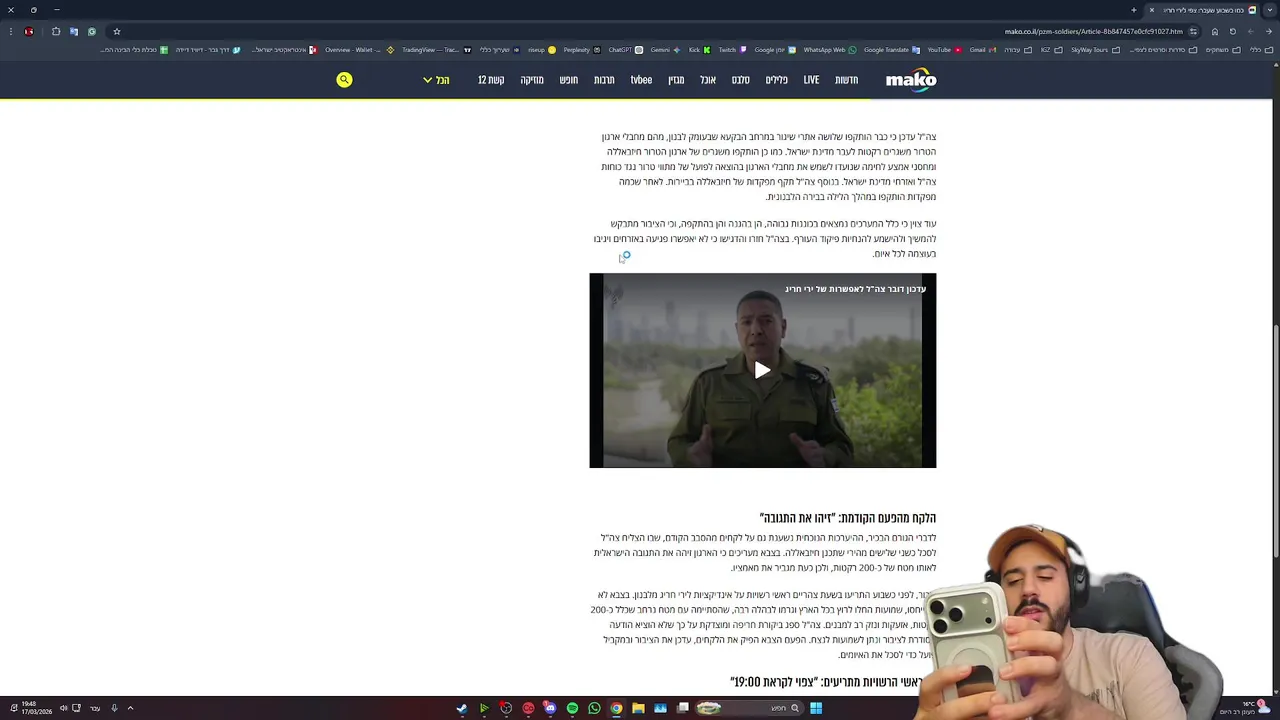Open the Windows Start button
Screen dimensions: 1280x720
(816, 708)
